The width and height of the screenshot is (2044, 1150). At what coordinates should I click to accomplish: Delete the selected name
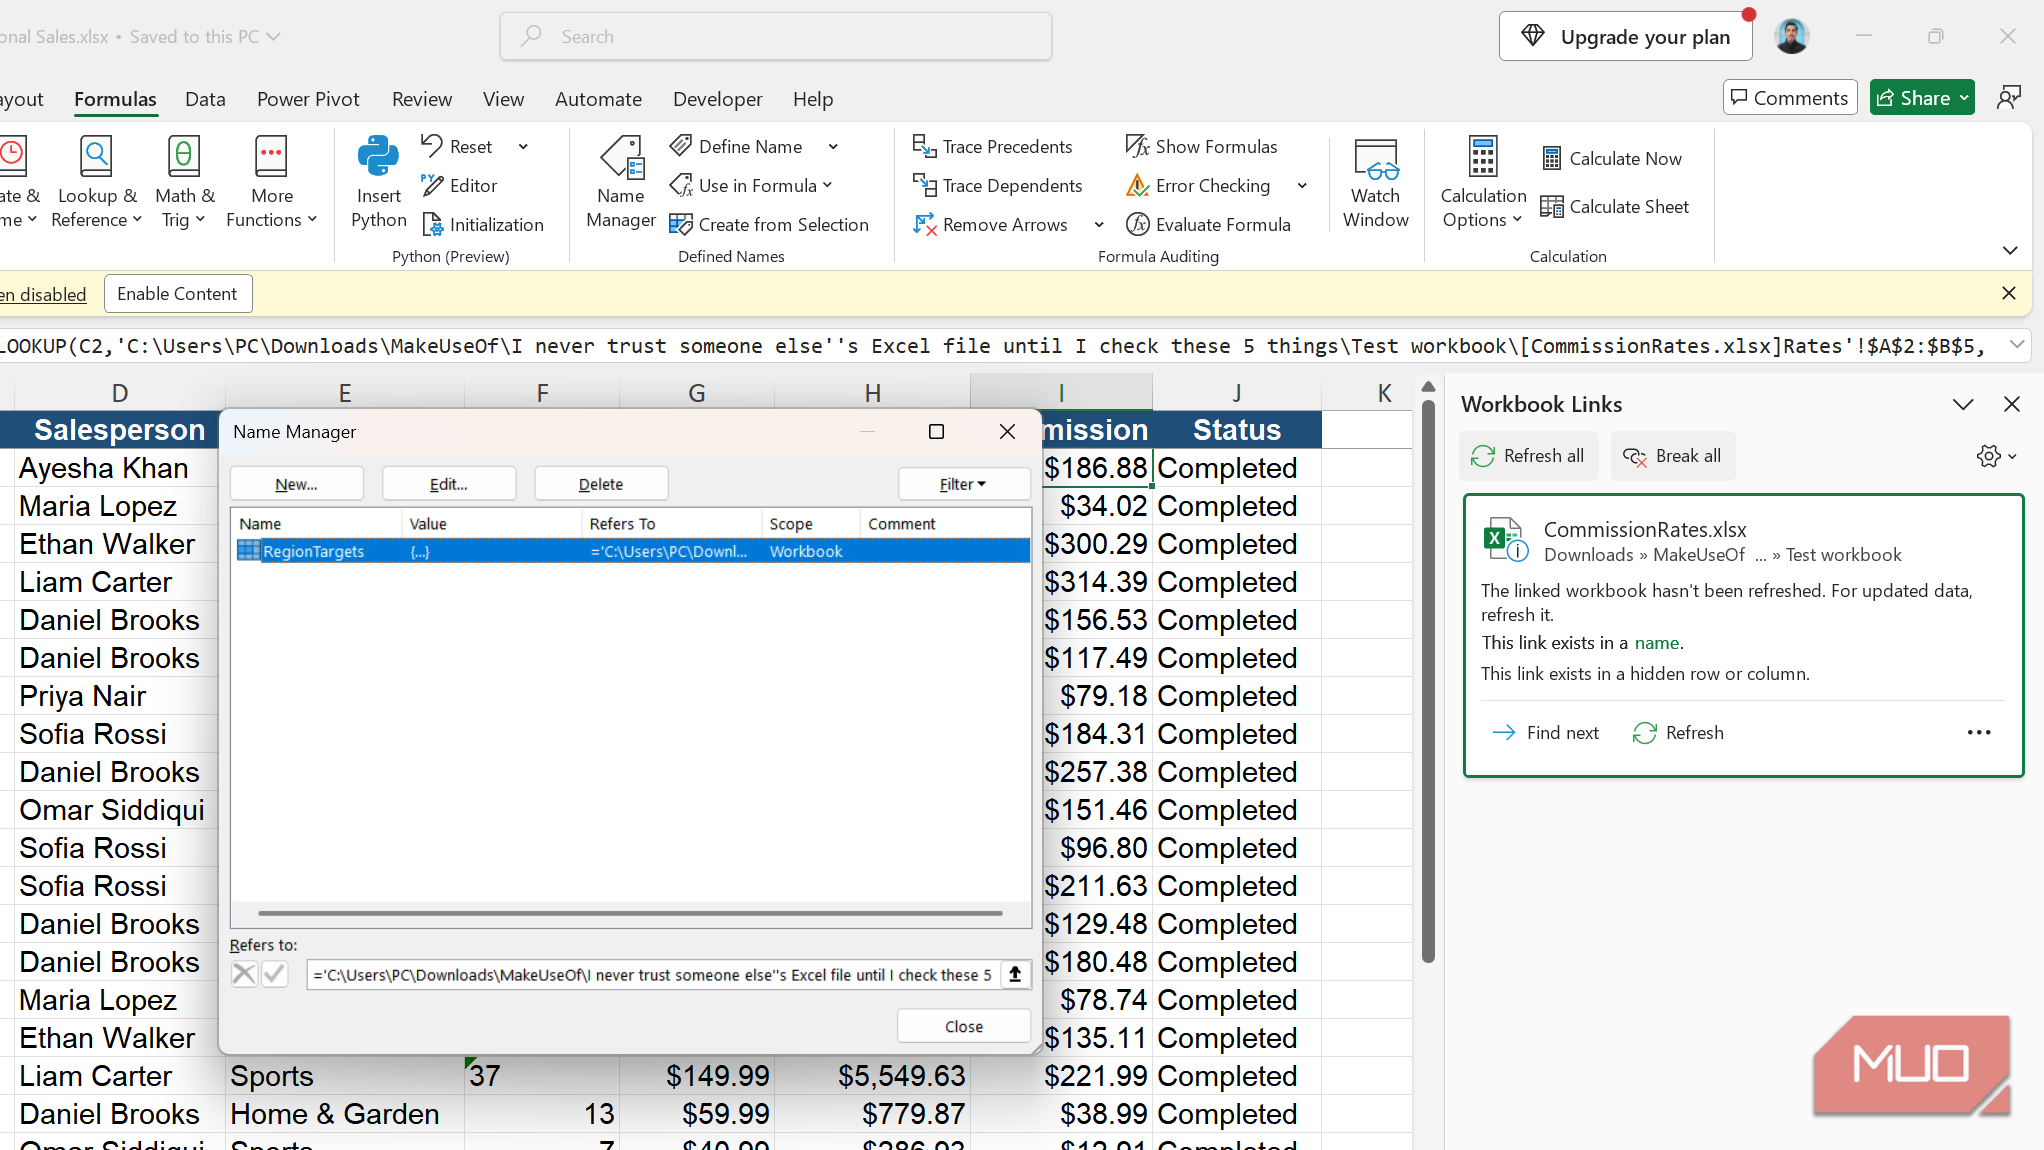tap(601, 484)
